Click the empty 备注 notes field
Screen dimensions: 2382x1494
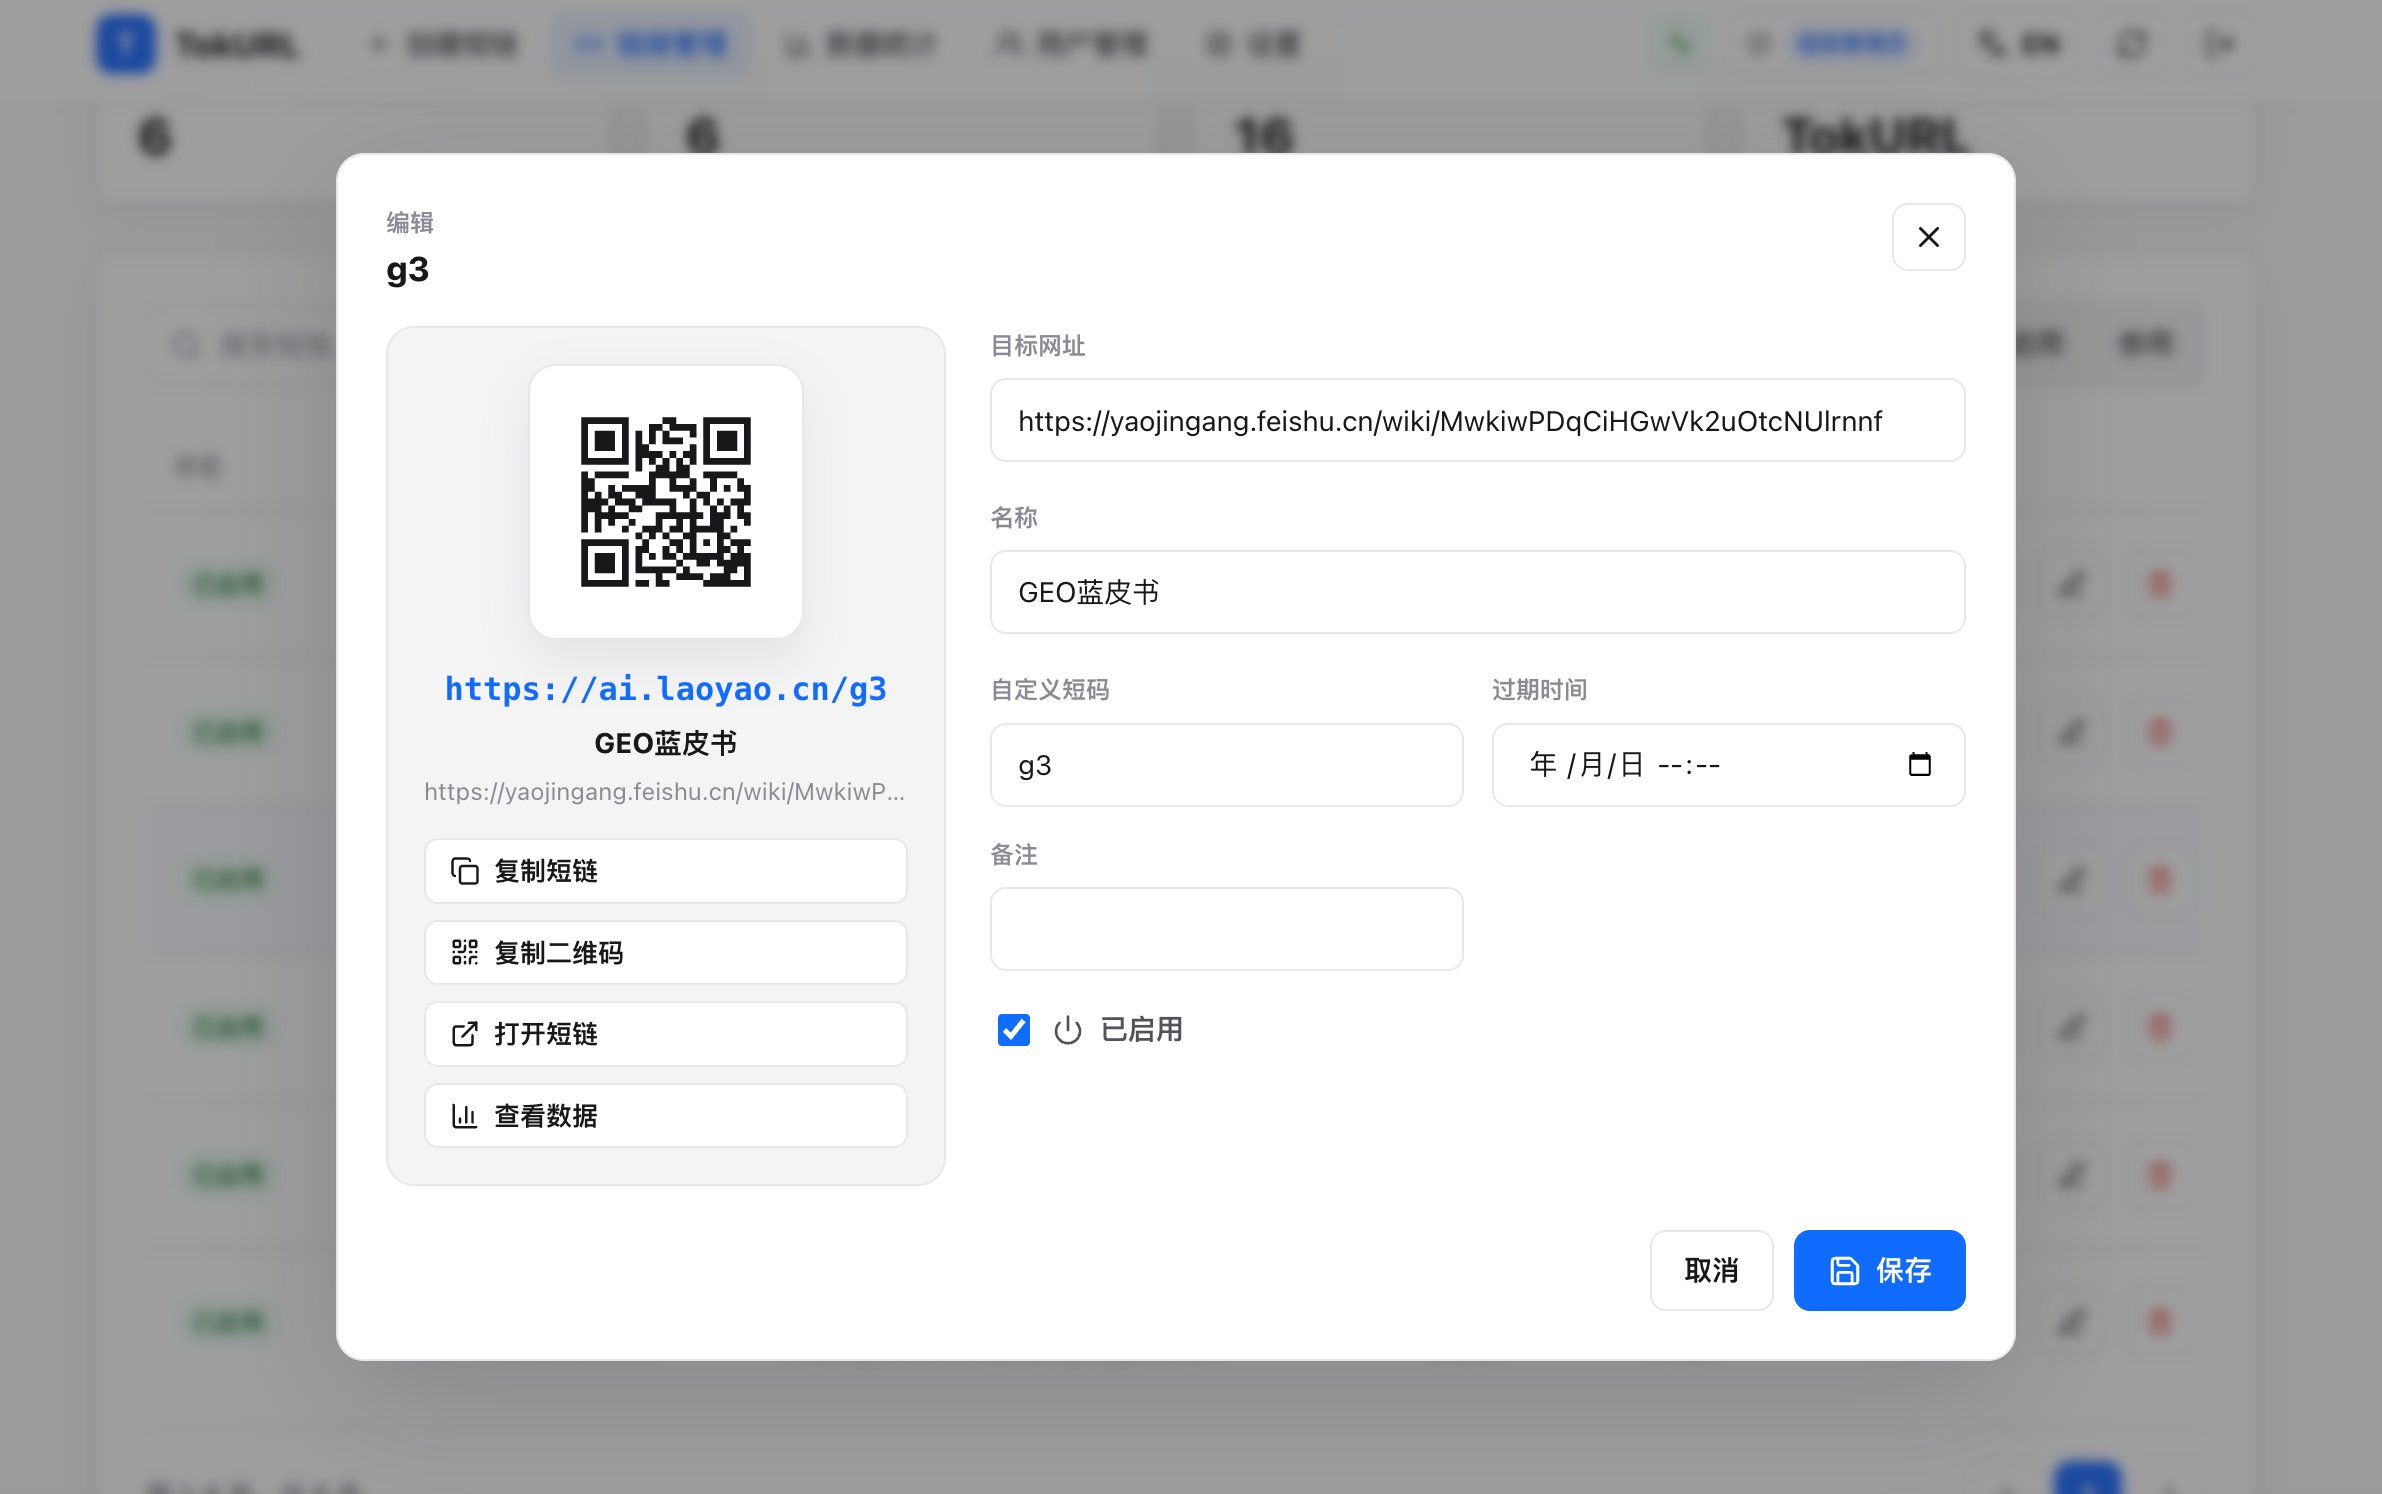1226,929
